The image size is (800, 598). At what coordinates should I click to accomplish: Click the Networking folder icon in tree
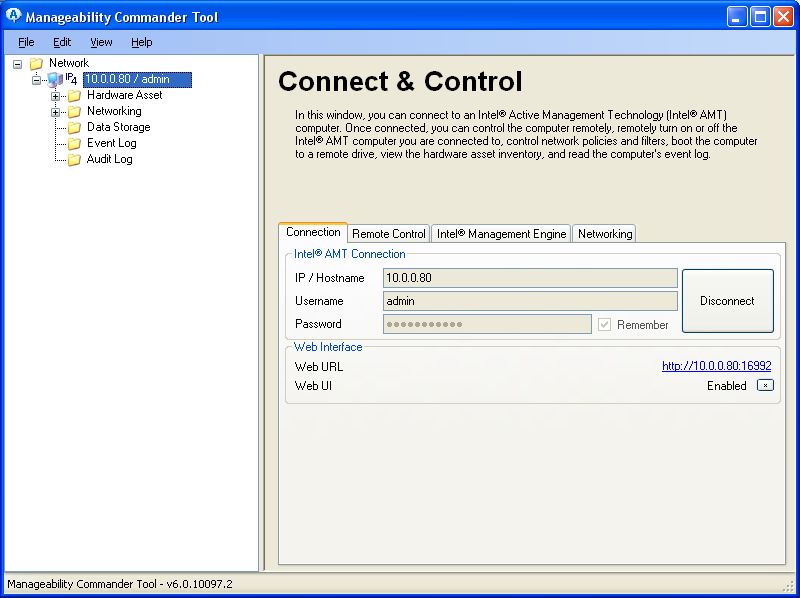pos(74,112)
